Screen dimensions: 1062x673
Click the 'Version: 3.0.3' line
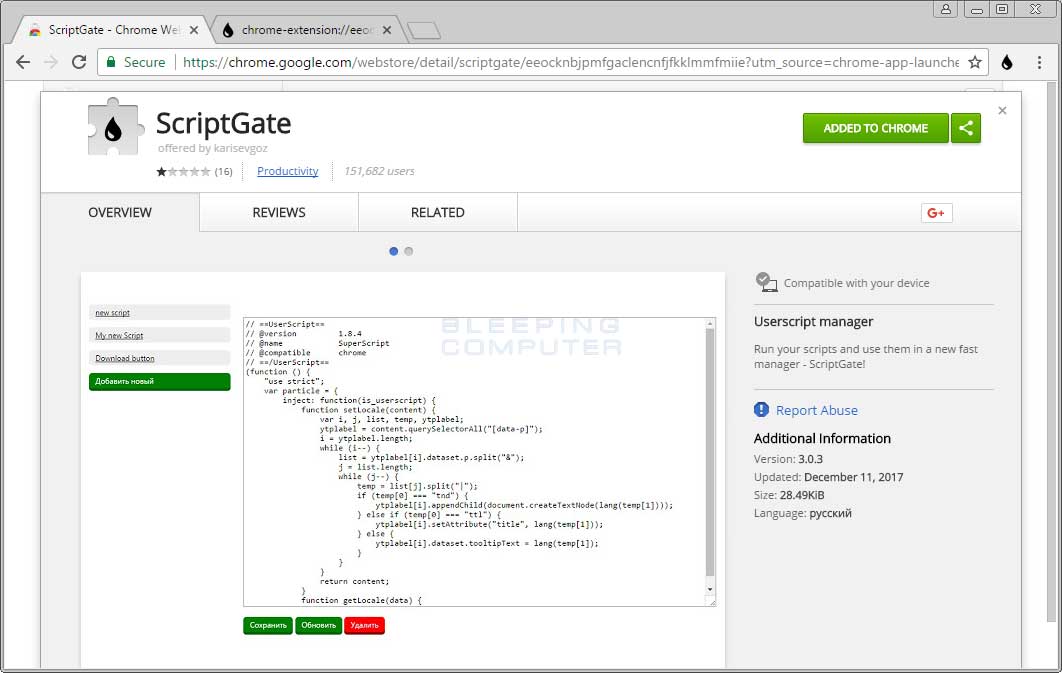tap(788, 459)
